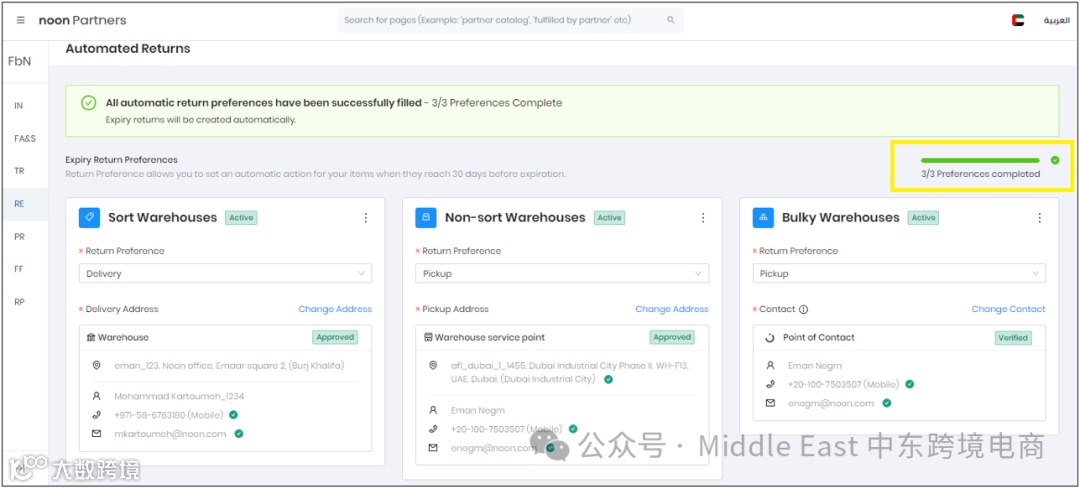Image resolution: width=1080 pixels, height=489 pixels.
Task: Open Non-sort Warehouses three-dot menu
Action: pos(703,218)
